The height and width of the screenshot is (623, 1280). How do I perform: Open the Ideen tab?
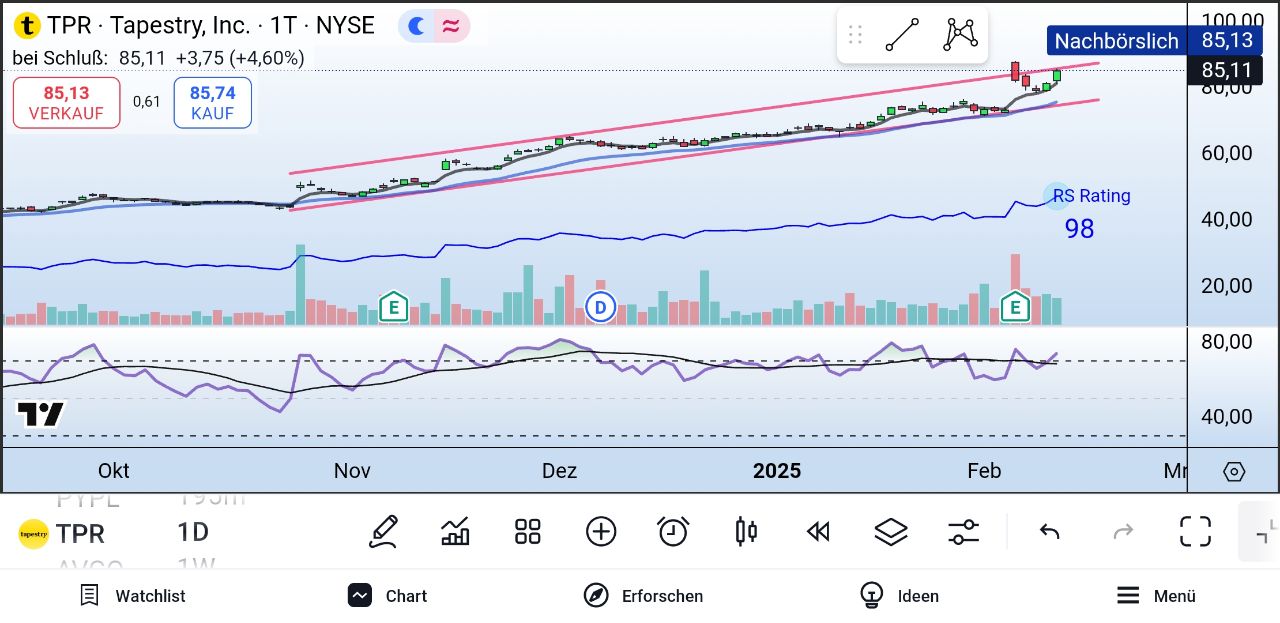coord(899,596)
